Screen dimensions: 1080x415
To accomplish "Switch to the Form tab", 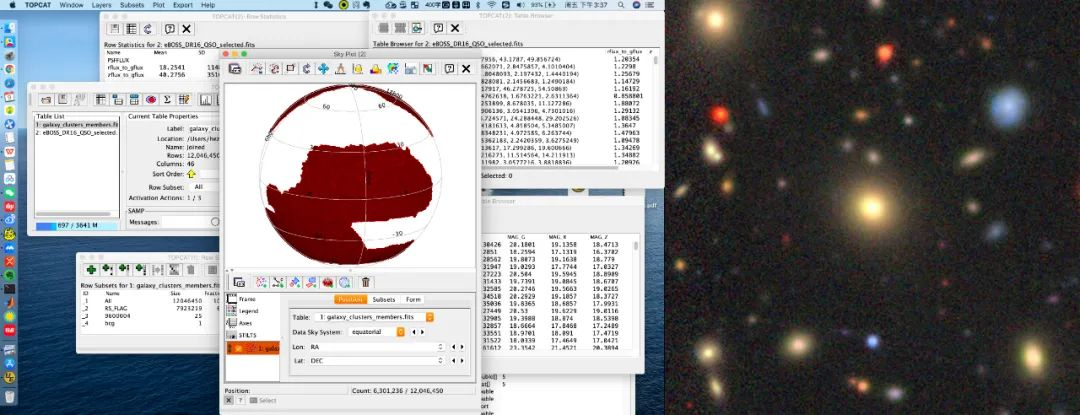I will click(x=413, y=300).
